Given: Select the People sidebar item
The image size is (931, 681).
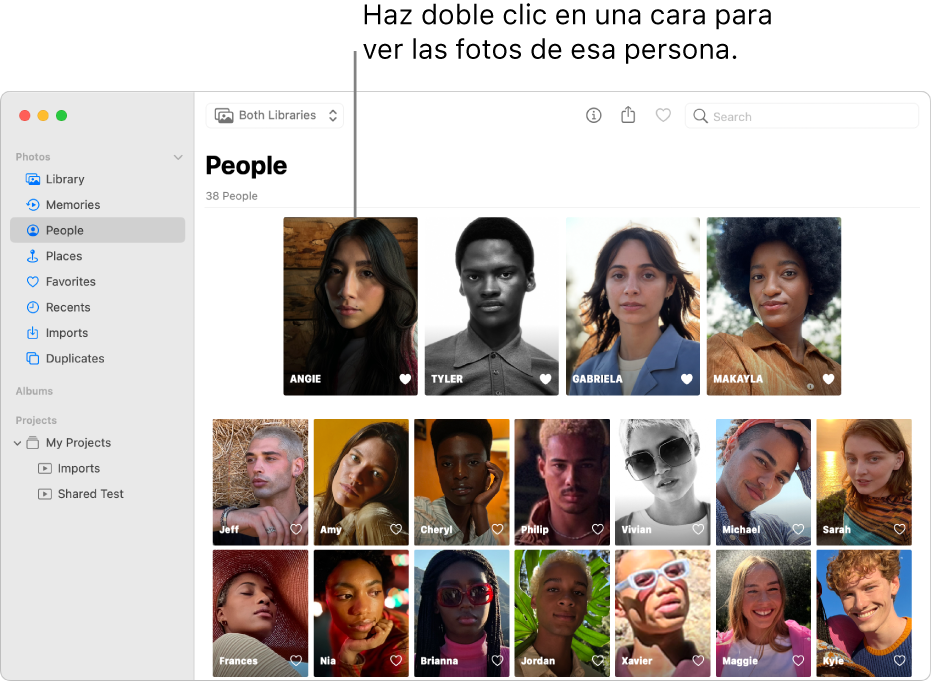Looking at the screenshot, I should [64, 230].
